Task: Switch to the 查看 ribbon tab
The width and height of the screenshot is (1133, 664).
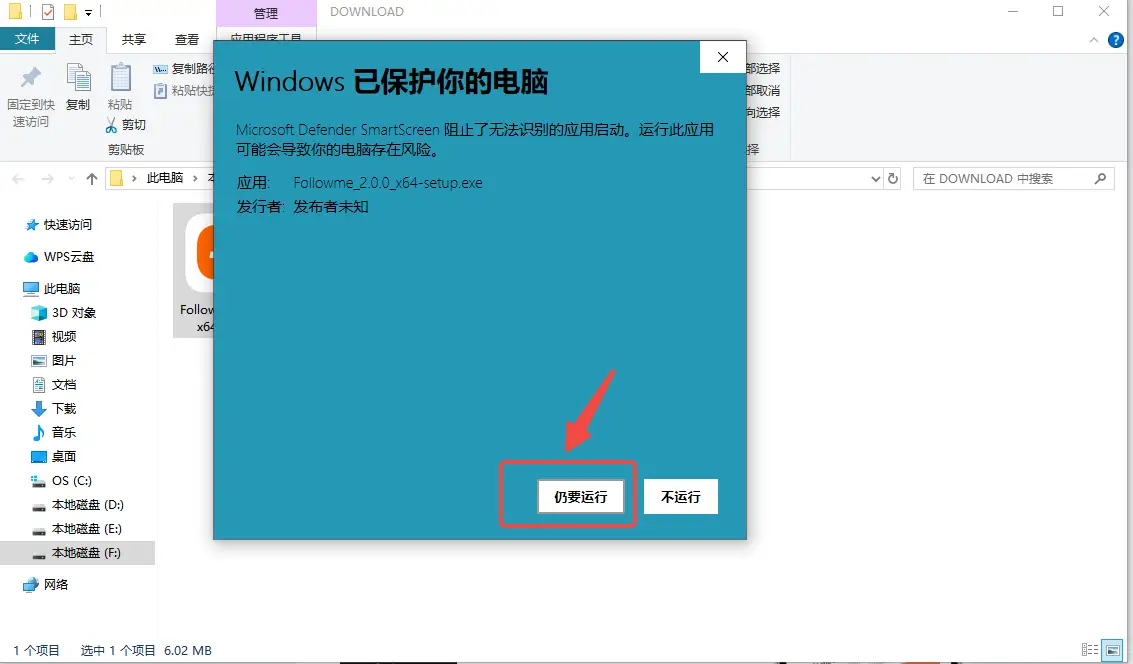Action: 186,39
